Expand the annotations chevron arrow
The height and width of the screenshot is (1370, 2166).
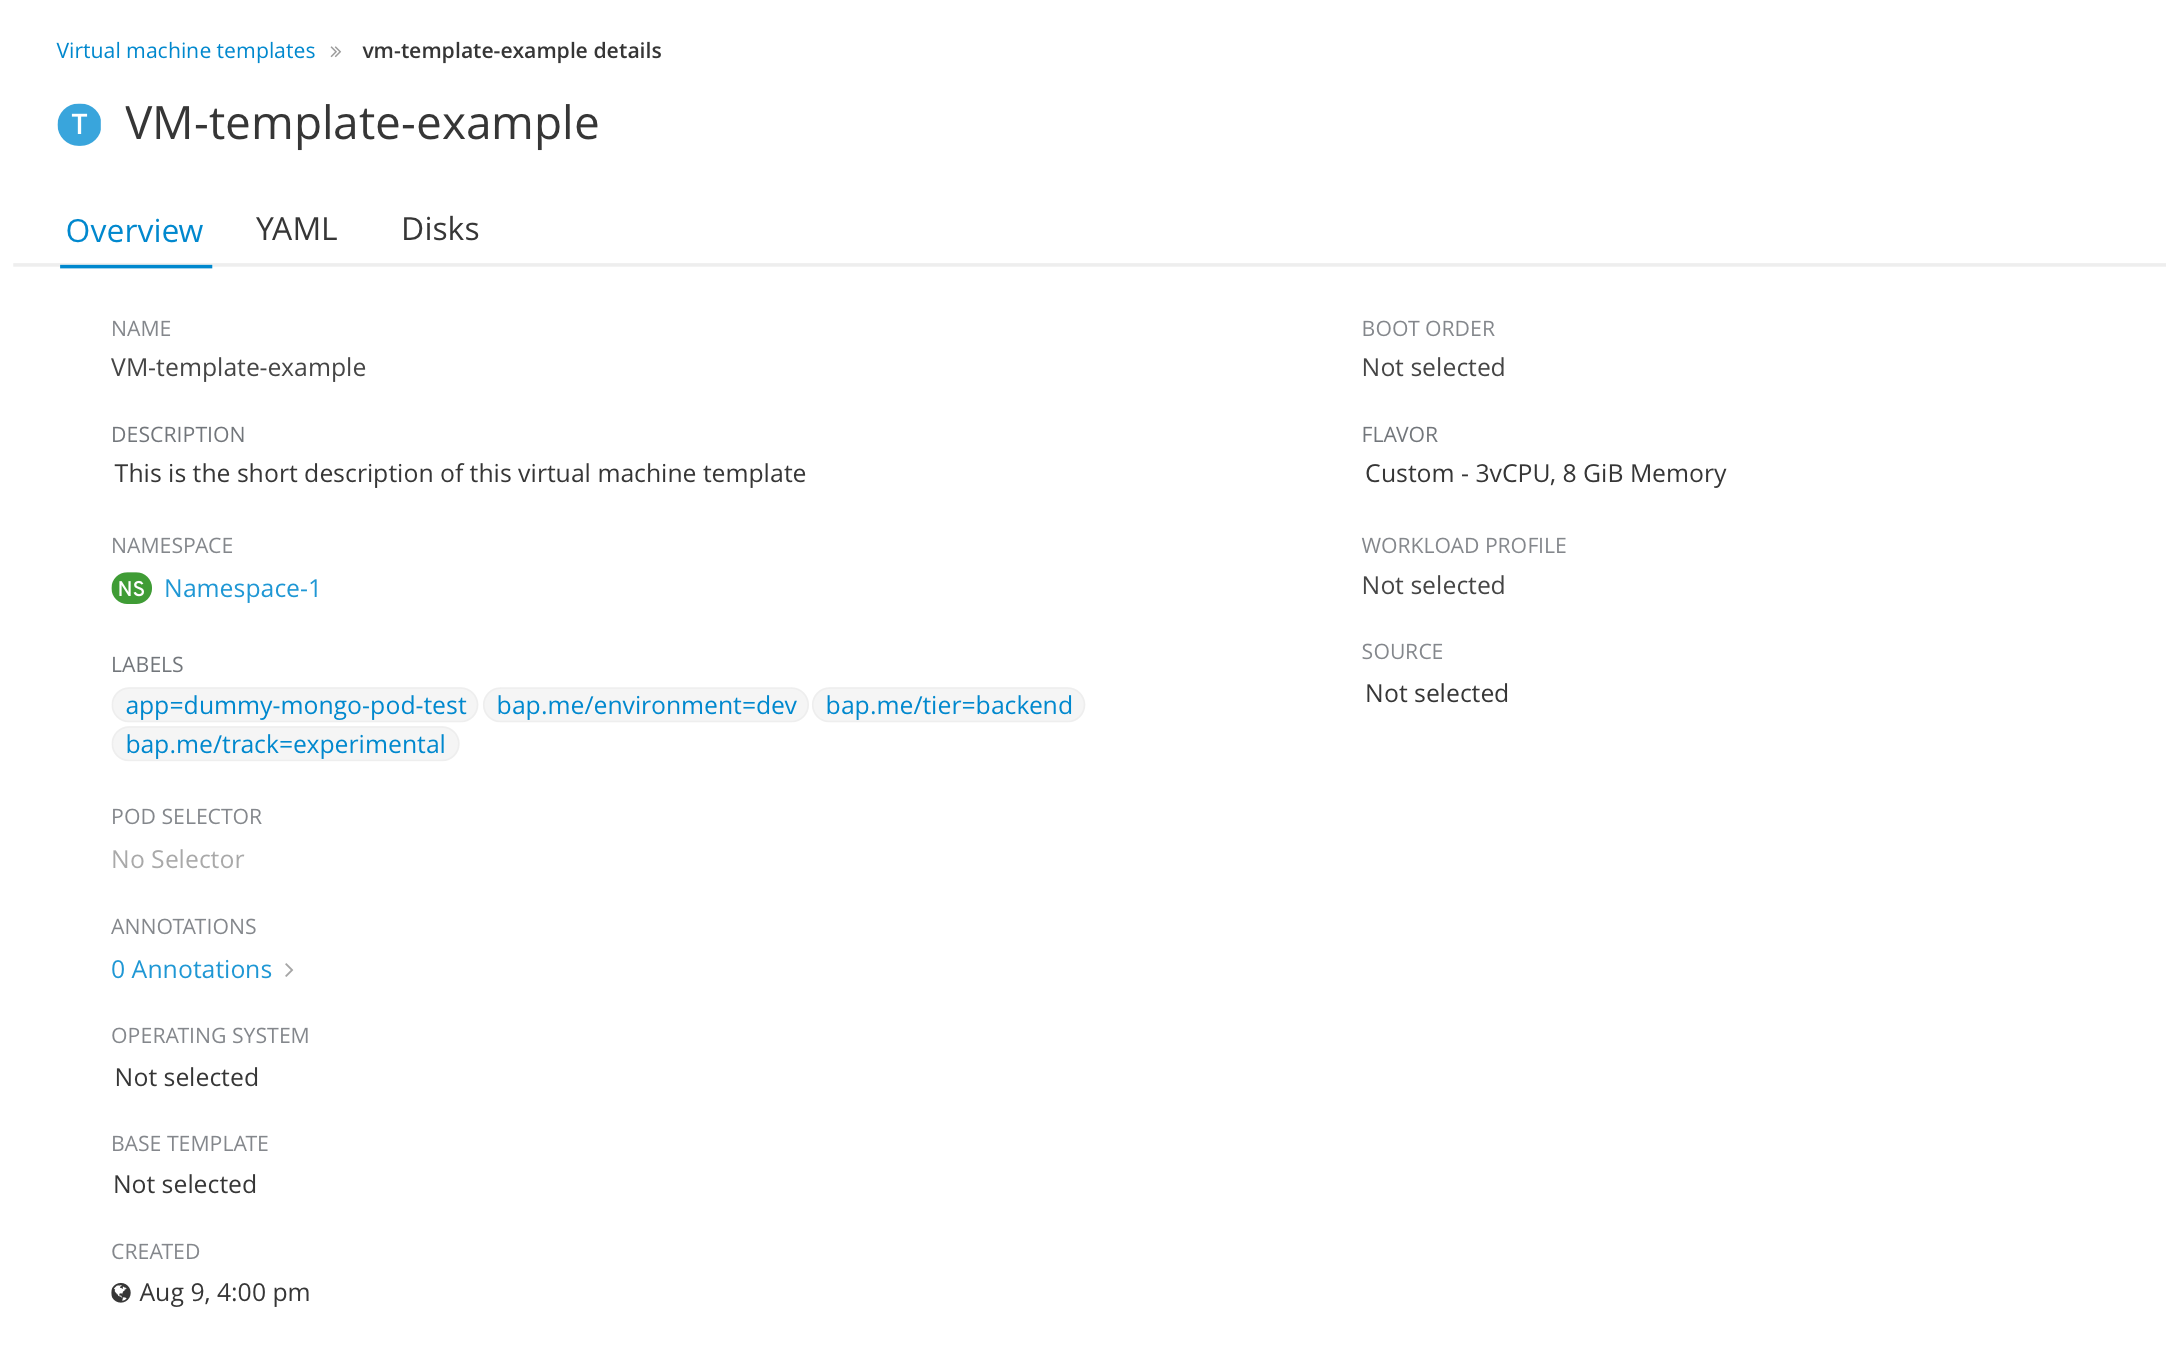coord(289,970)
